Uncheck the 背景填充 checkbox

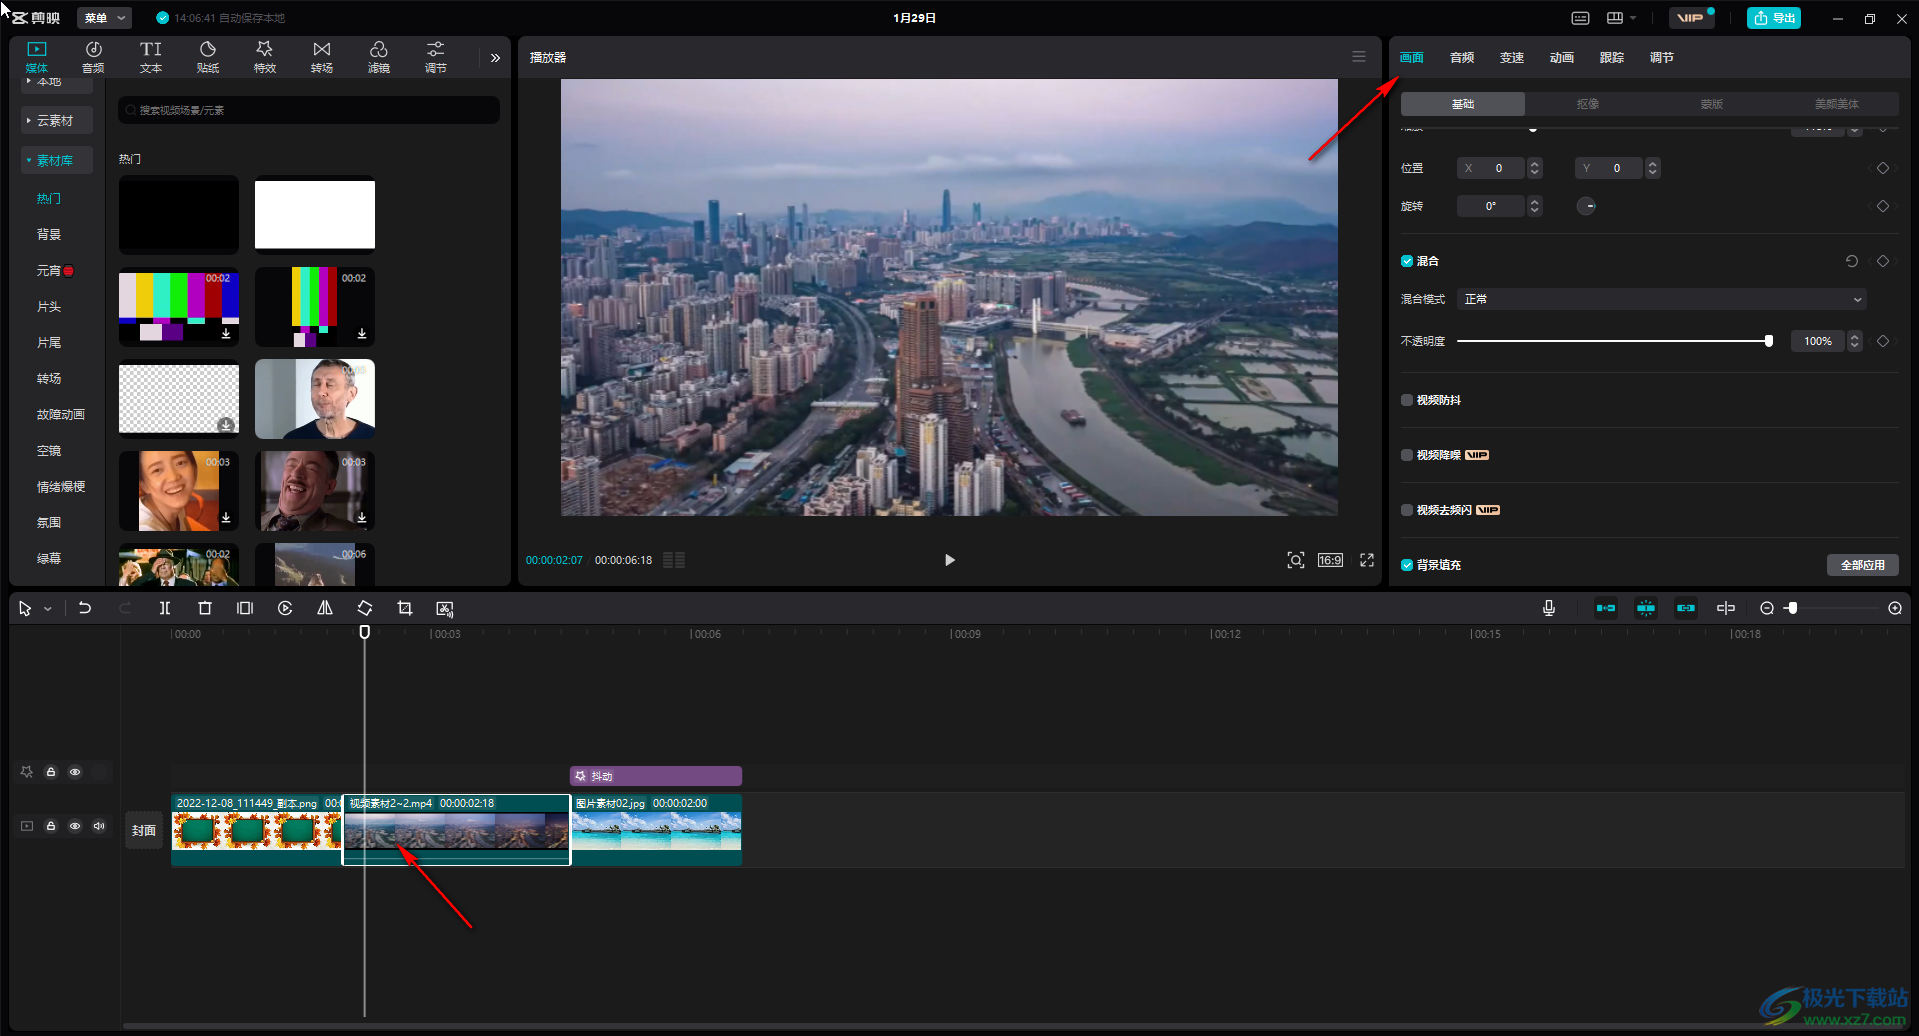coord(1407,565)
